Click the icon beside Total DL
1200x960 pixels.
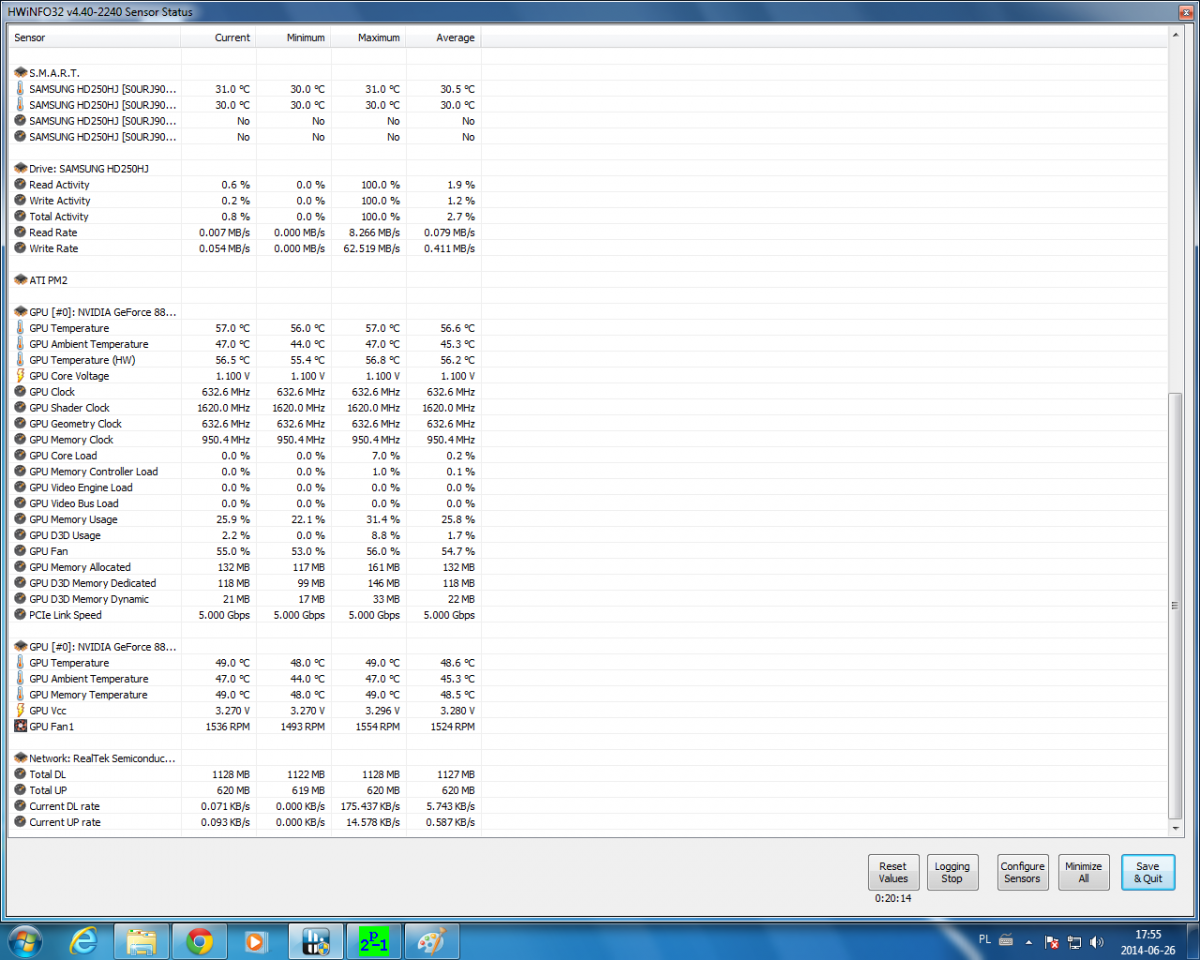pyautogui.click(x=20, y=774)
